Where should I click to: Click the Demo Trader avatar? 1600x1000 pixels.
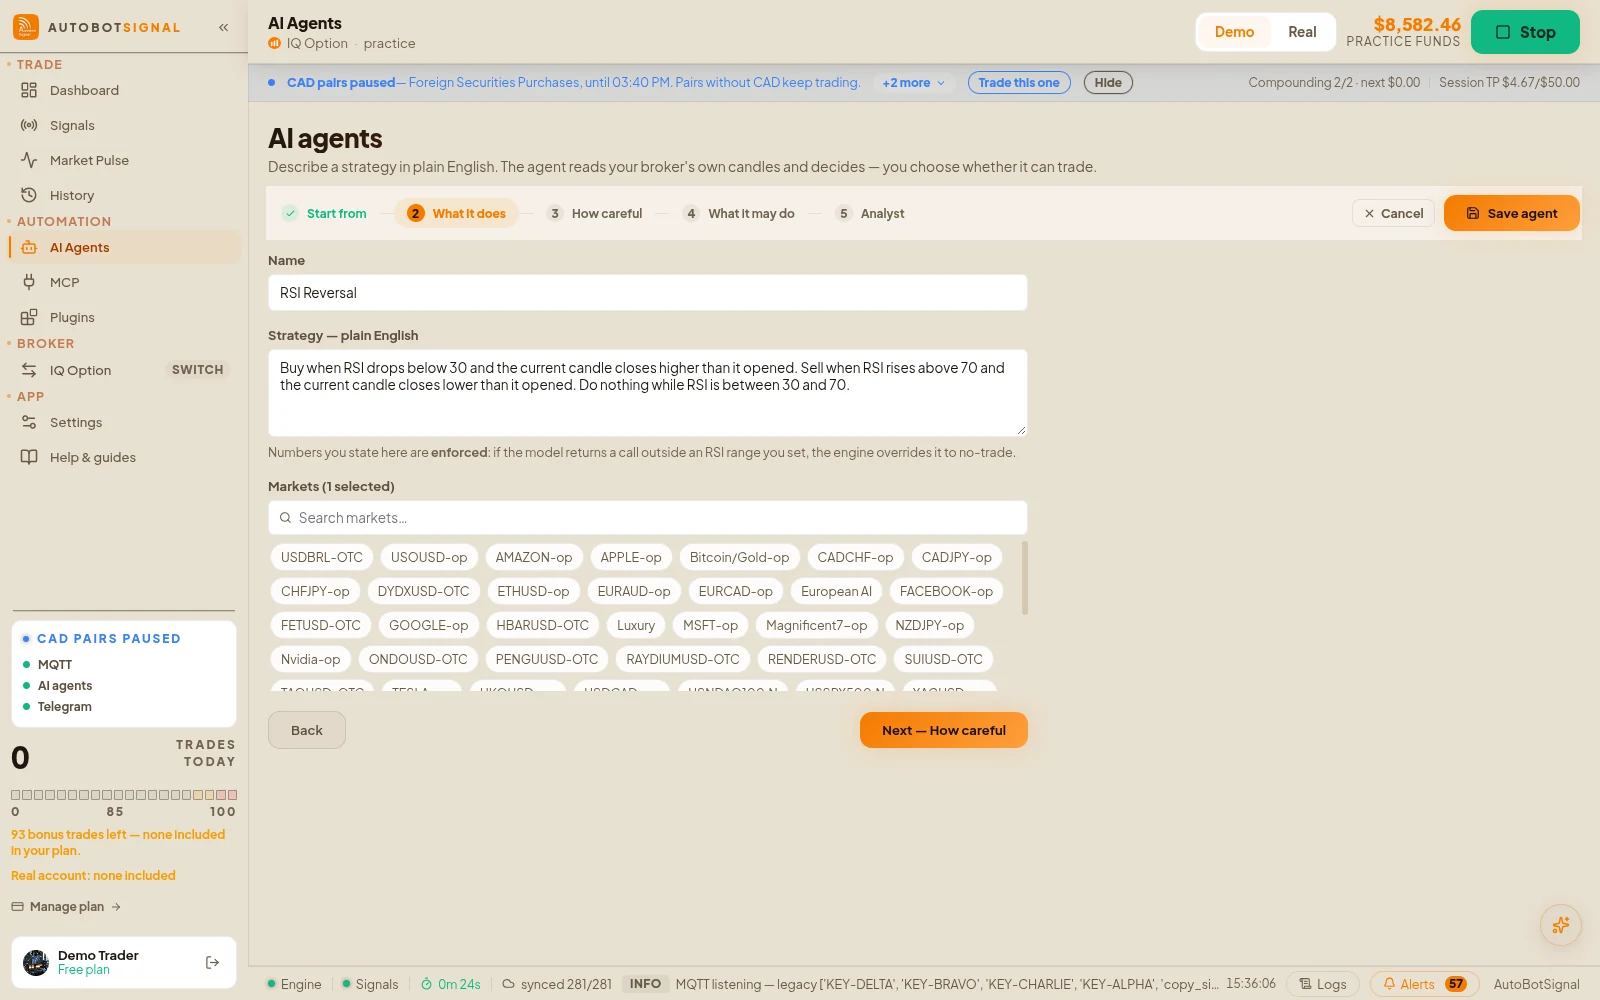click(x=36, y=963)
